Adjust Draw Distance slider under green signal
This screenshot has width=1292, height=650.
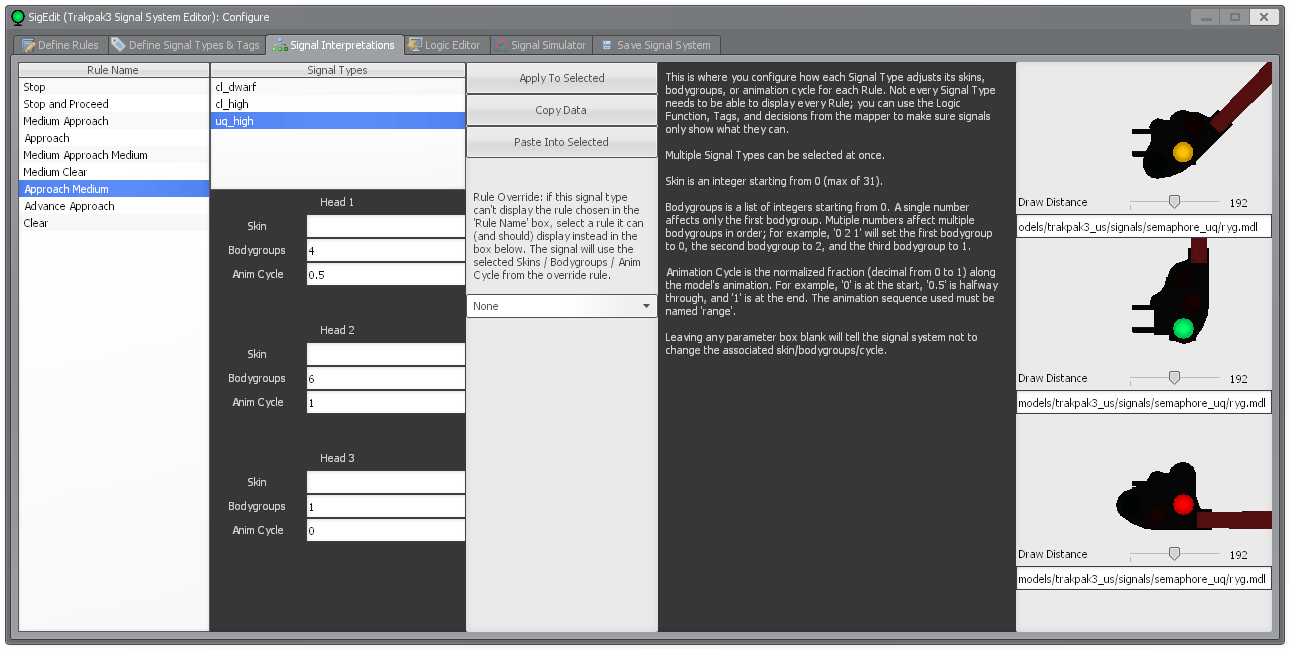point(1174,378)
